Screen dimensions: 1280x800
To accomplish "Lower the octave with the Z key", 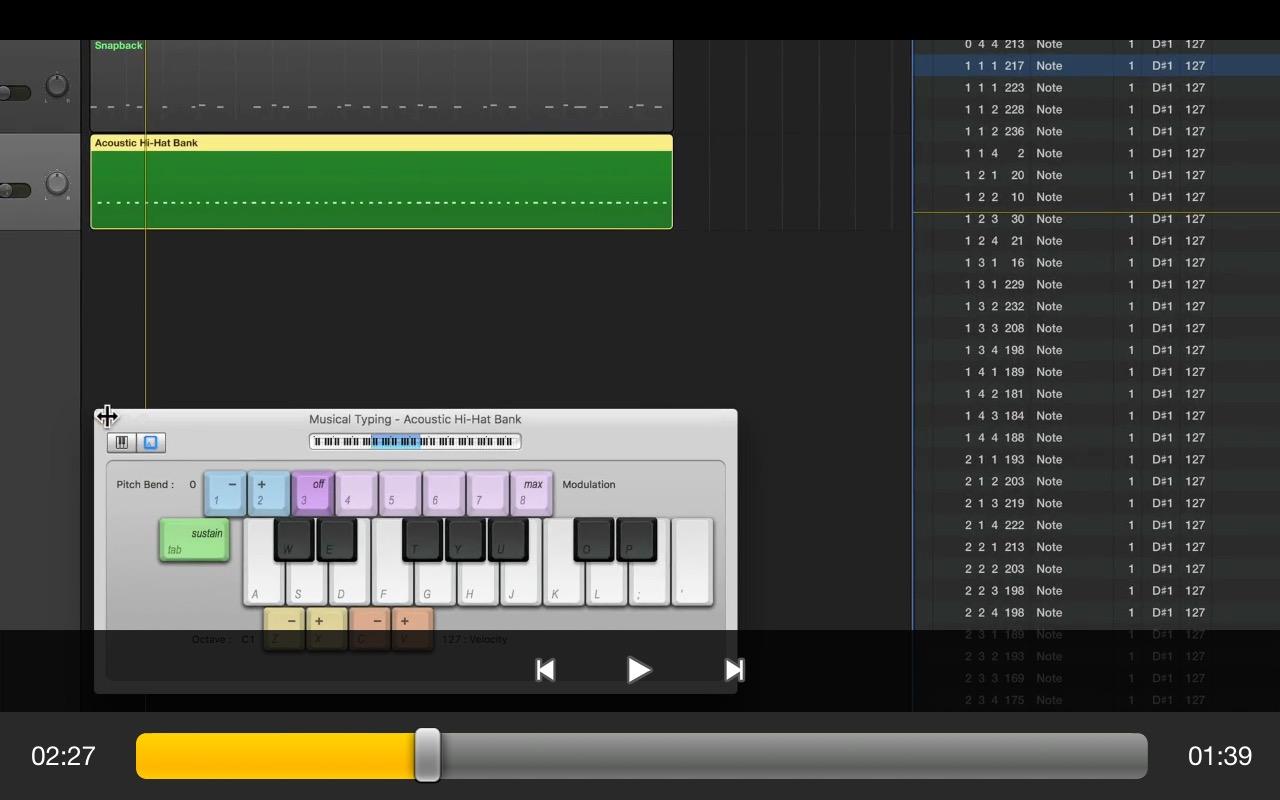I will [285, 629].
